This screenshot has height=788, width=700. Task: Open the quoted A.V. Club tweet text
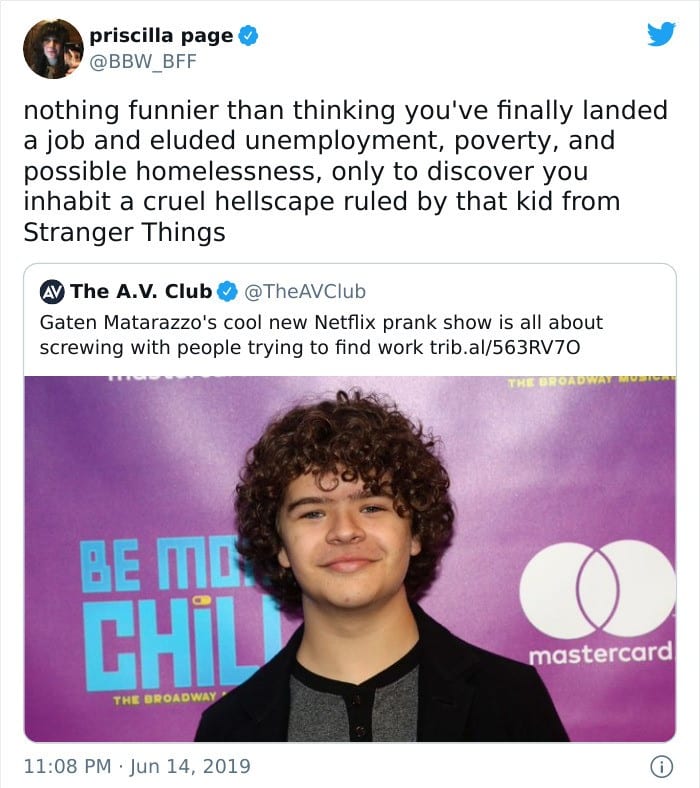coord(321,335)
